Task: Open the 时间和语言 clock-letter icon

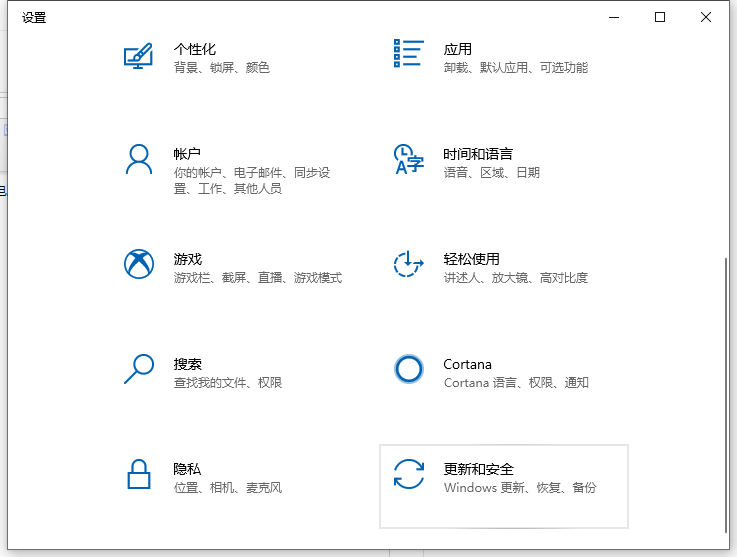Action: pos(408,159)
